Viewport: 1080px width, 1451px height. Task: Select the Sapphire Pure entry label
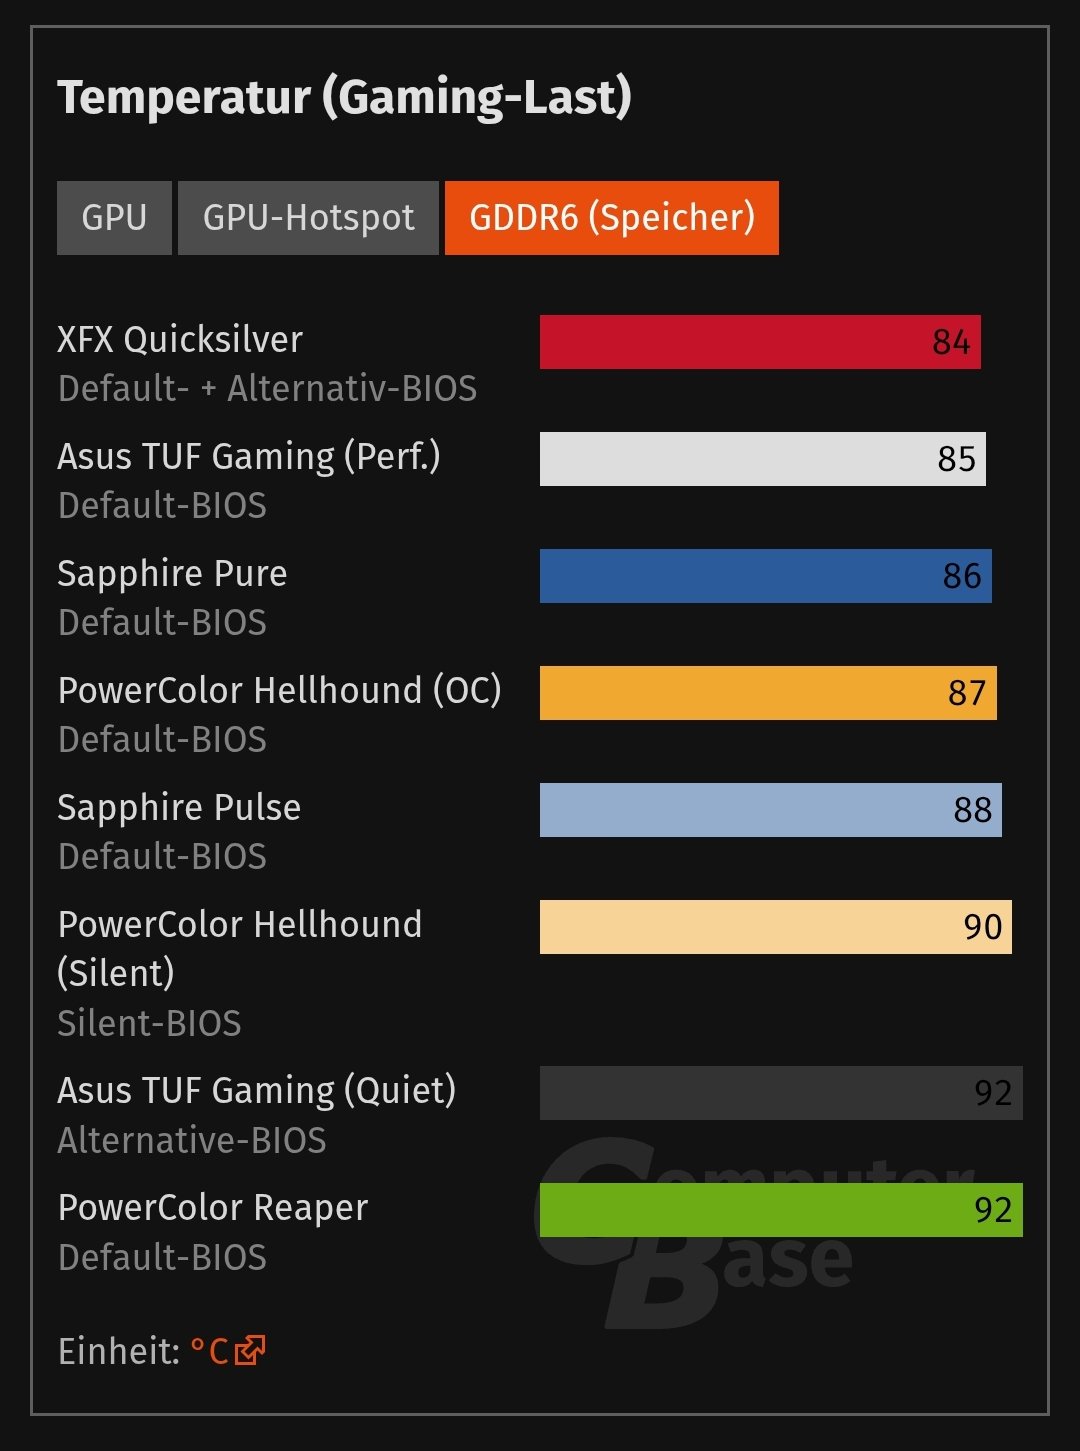point(172,574)
